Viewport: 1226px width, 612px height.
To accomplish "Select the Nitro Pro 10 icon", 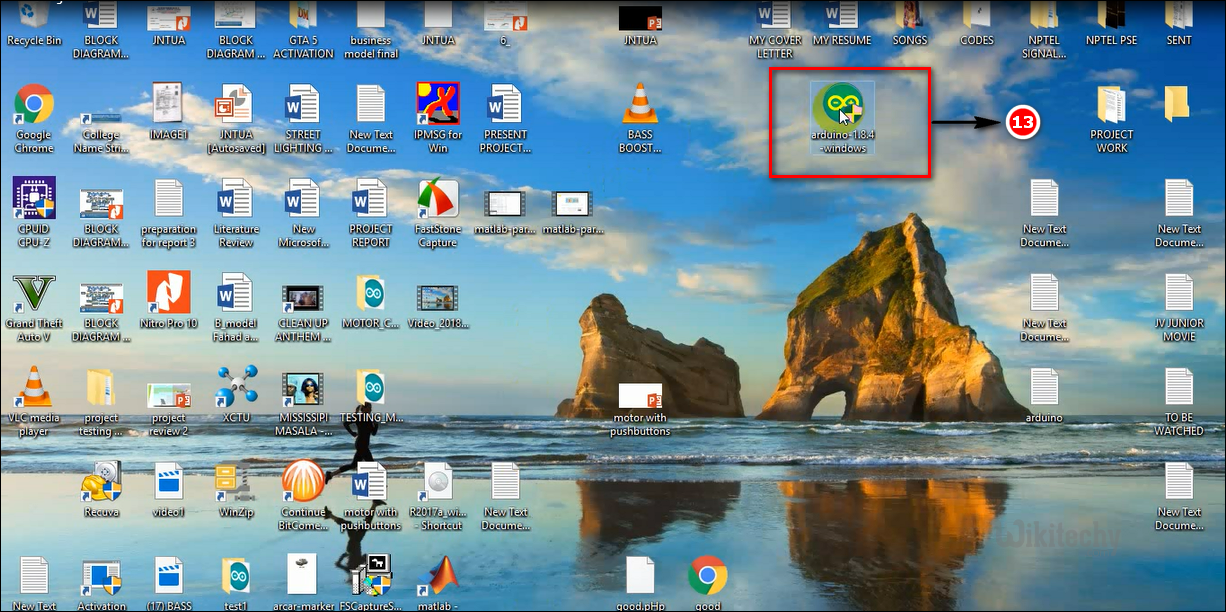I will [x=168, y=293].
